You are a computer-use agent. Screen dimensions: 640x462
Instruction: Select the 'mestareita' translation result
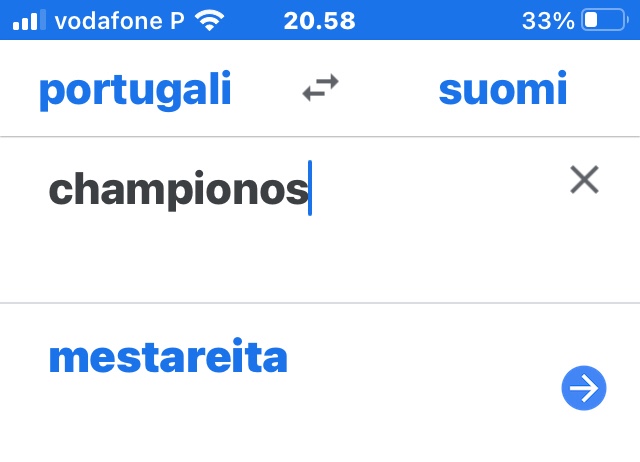click(x=168, y=357)
